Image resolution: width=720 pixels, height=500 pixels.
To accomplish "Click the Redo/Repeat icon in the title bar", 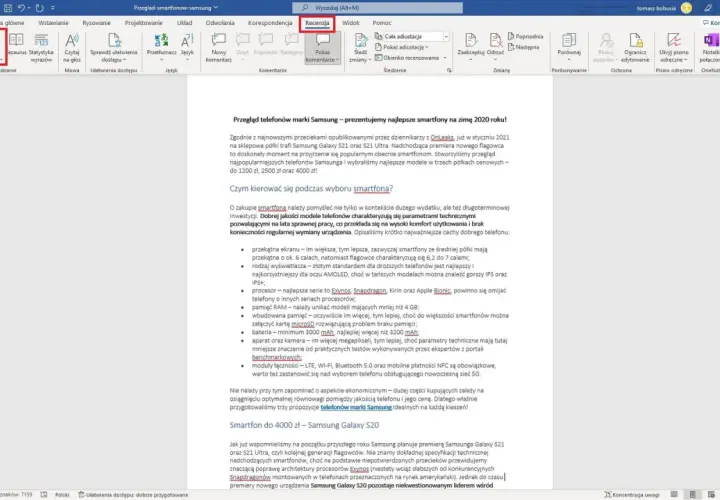I will 39,8.
